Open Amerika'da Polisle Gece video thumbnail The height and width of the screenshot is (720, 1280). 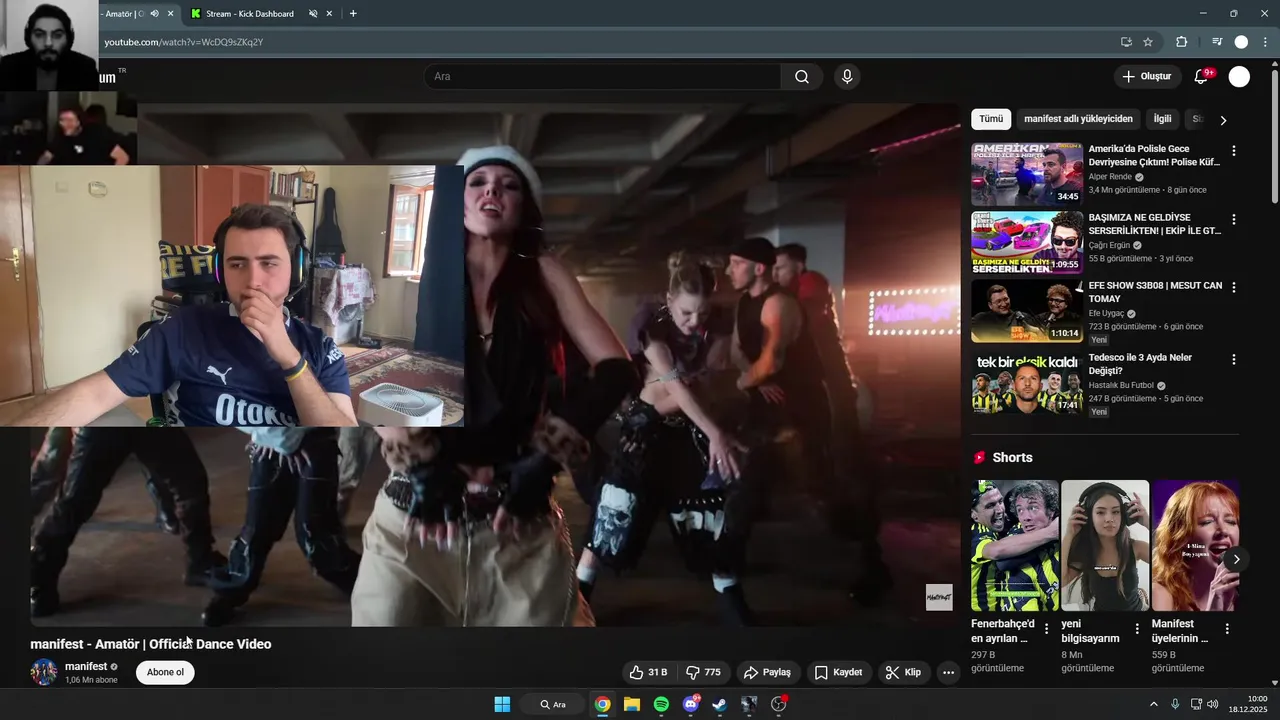pos(1027,174)
